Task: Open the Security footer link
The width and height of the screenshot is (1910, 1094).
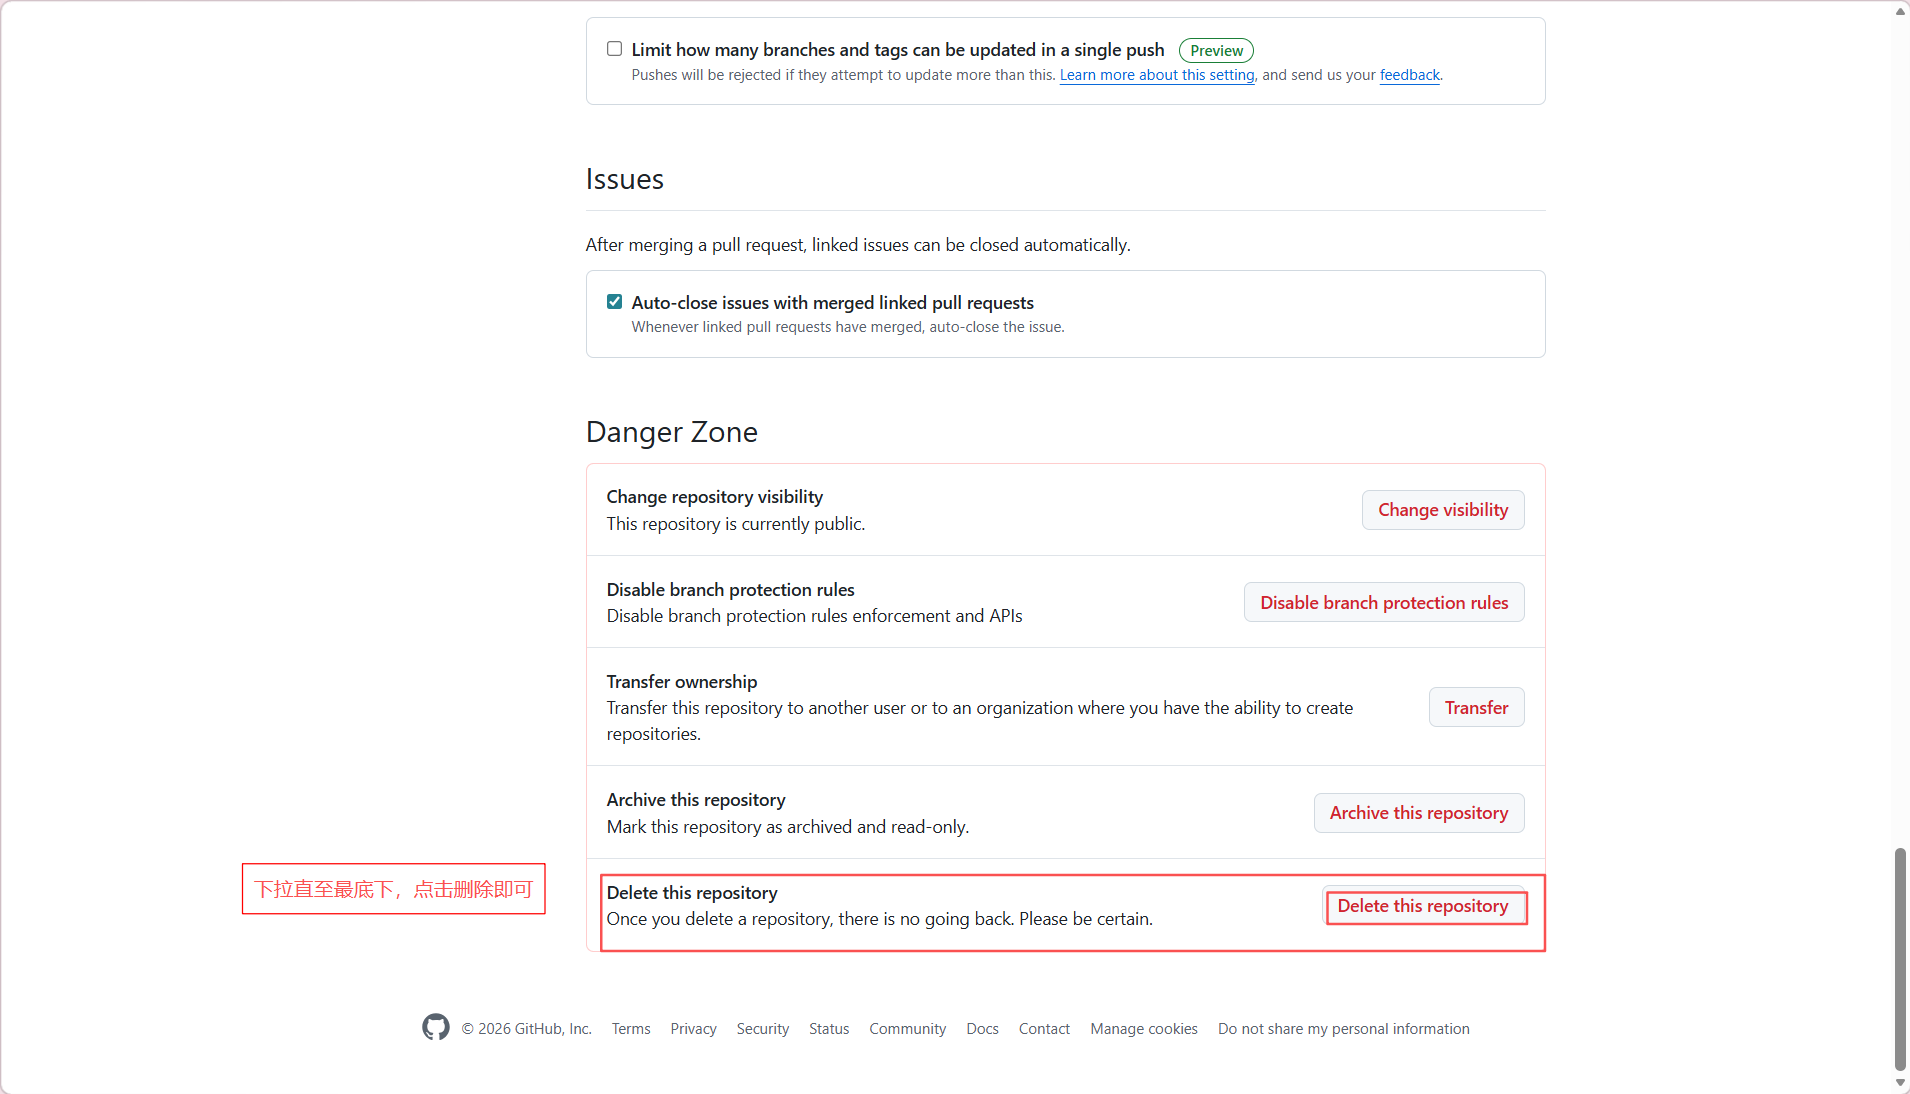Action: pyautogui.click(x=762, y=1029)
